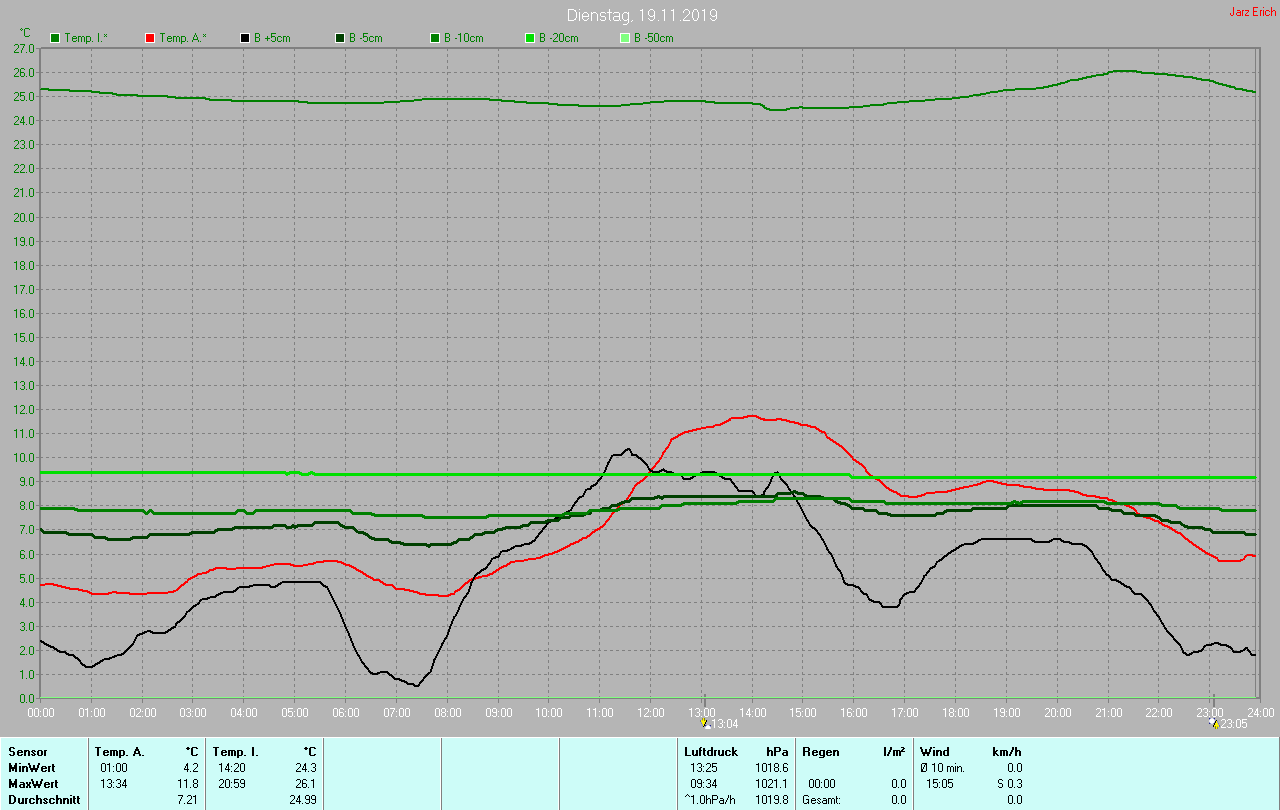The image size is (1280, 810).
Task: Toggle the B -5cm legend entry
Action: (x=358, y=38)
